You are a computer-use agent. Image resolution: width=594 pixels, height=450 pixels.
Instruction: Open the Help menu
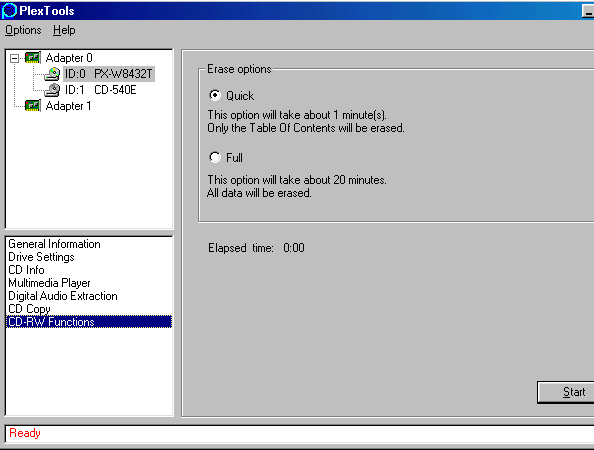(x=64, y=30)
